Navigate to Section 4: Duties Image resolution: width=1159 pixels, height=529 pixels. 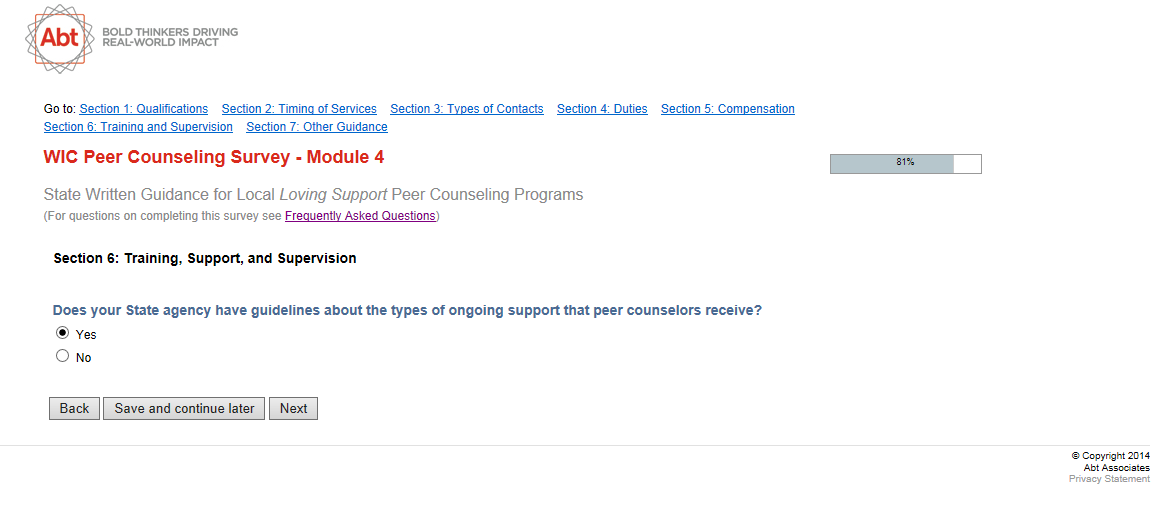(x=602, y=109)
